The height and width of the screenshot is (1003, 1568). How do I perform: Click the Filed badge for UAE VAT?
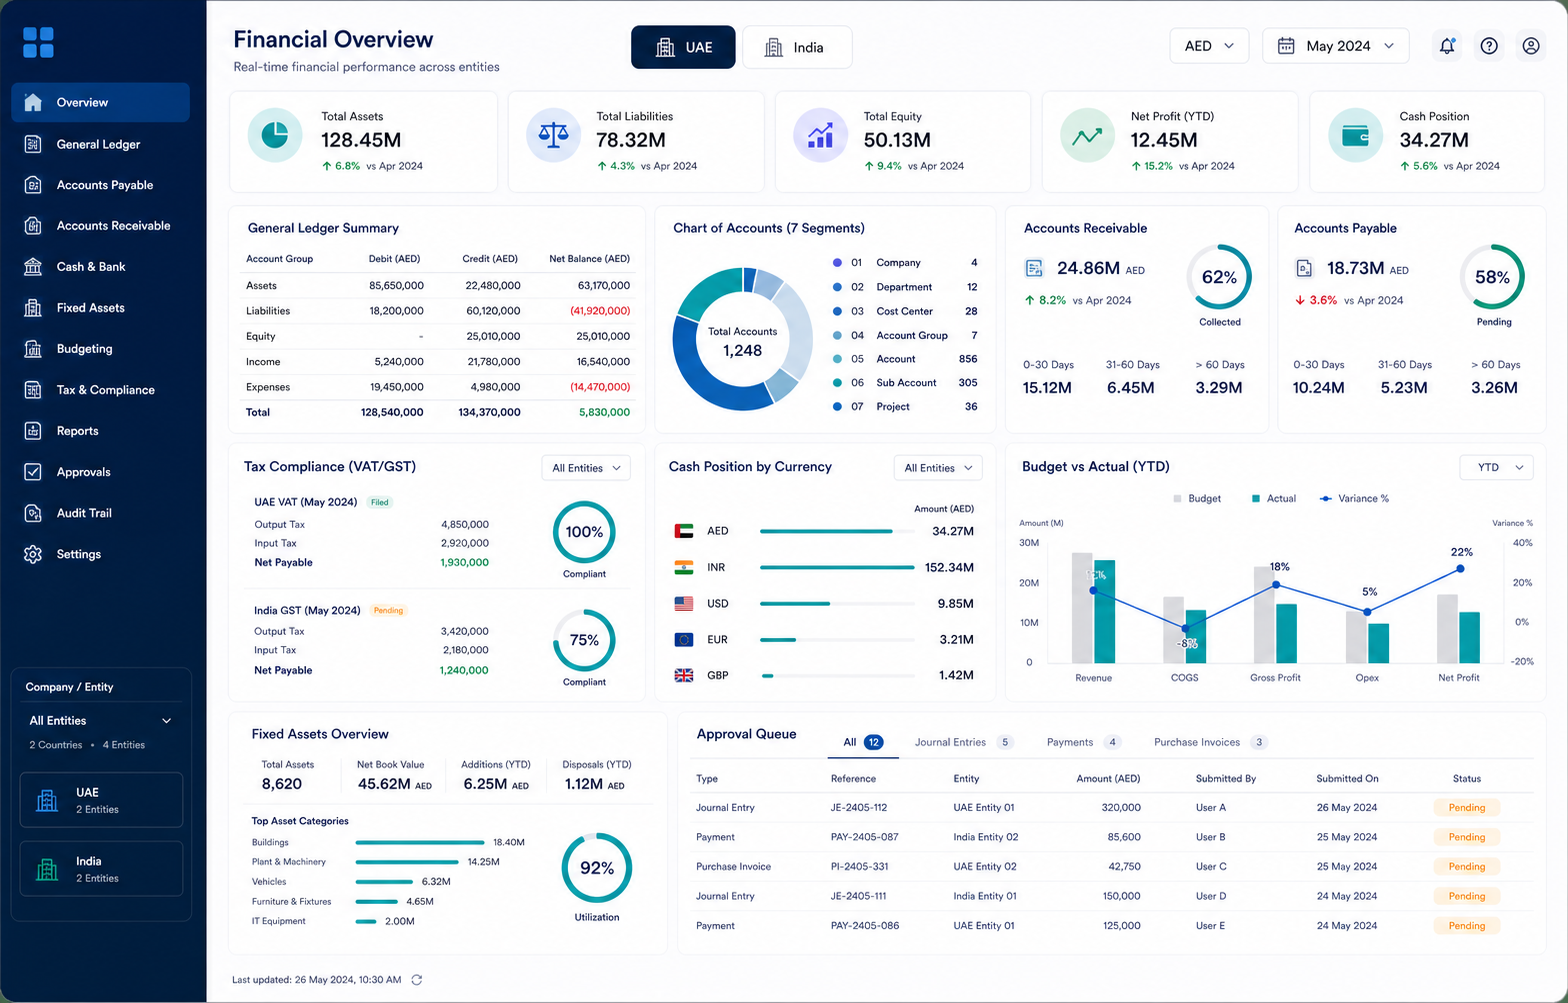pyautogui.click(x=380, y=502)
